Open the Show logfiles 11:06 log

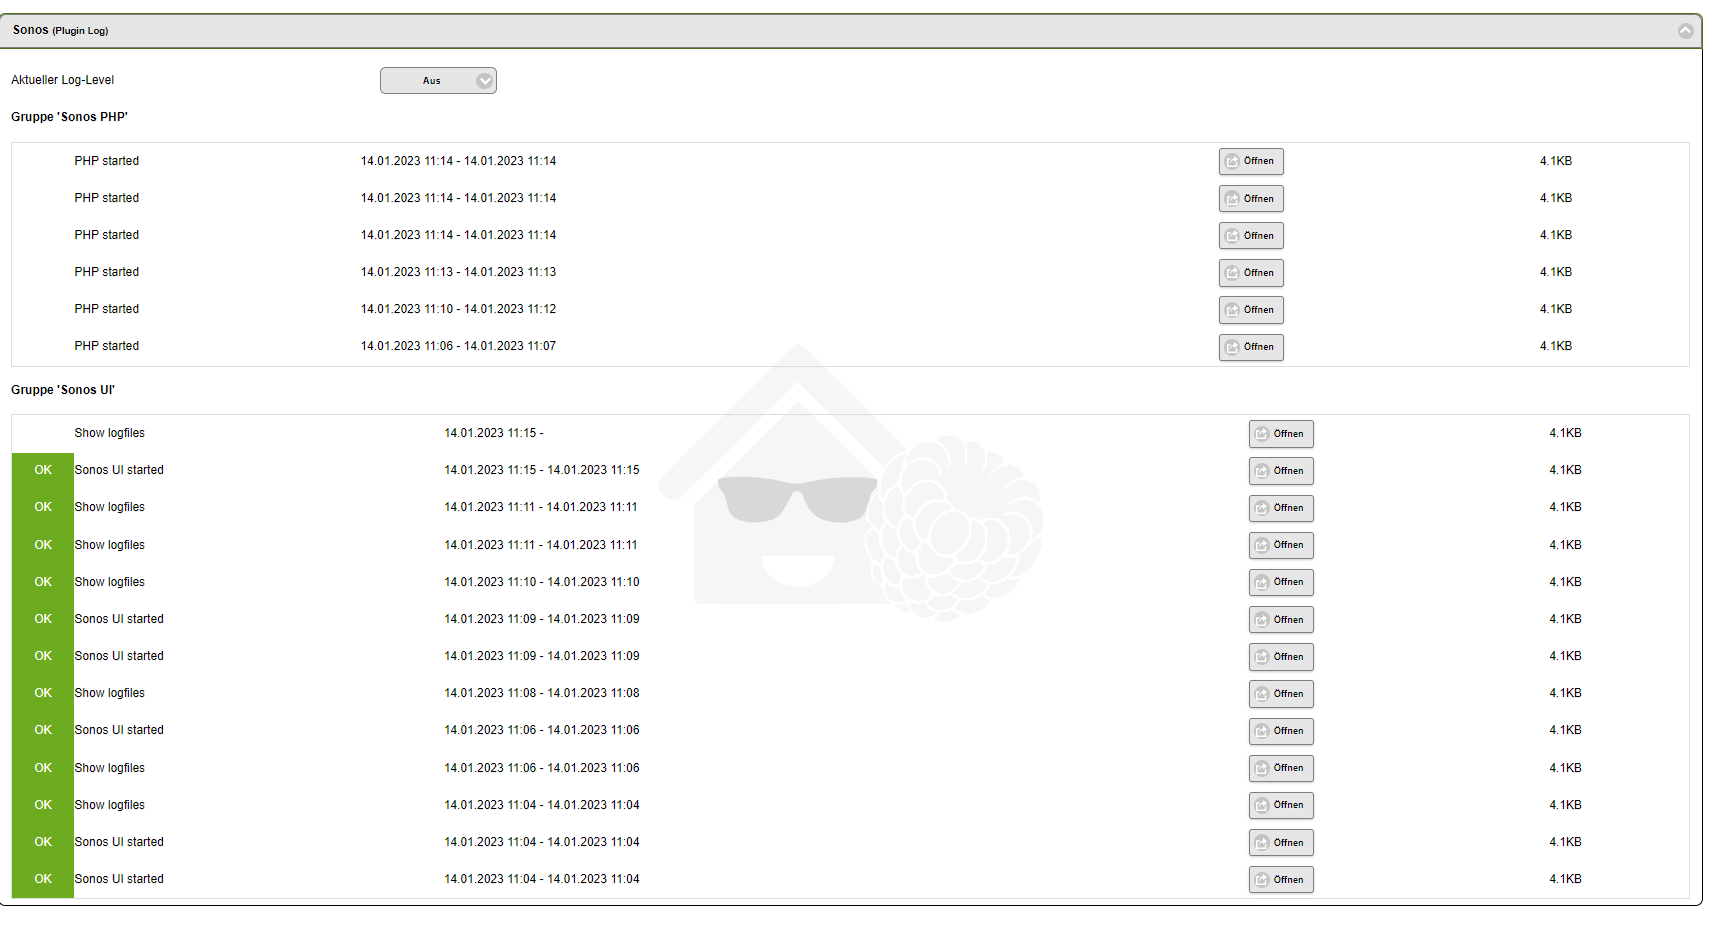pyautogui.click(x=1281, y=768)
